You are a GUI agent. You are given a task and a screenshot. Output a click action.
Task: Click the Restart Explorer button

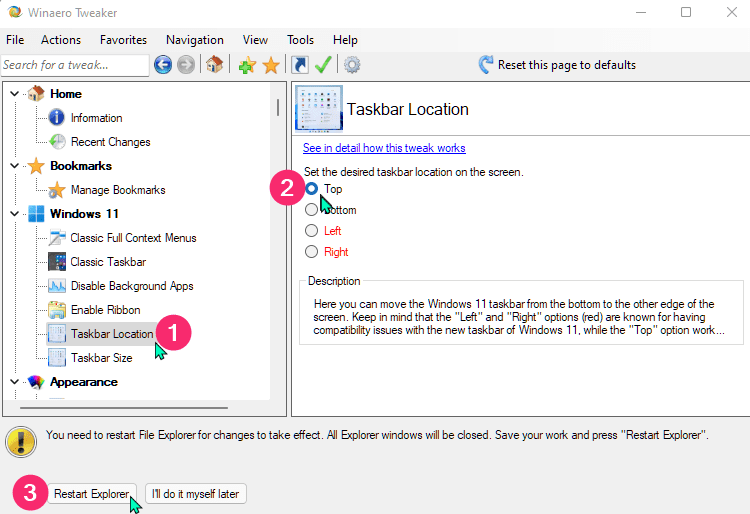coord(92,493)
